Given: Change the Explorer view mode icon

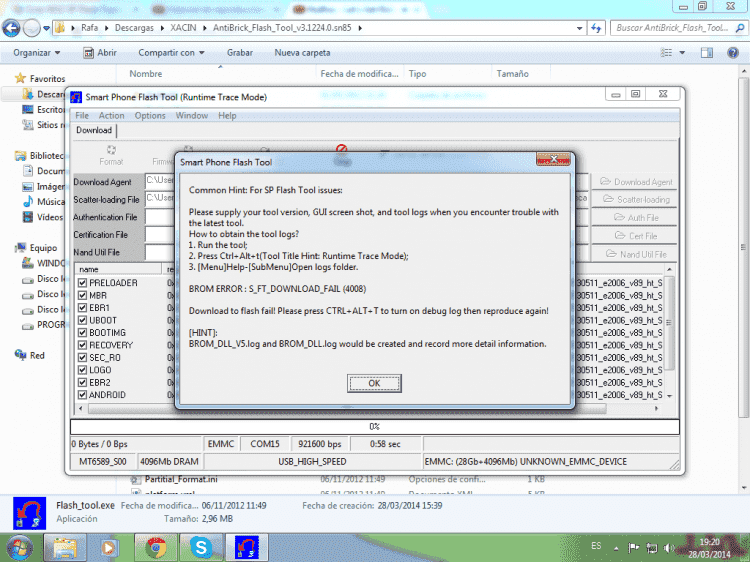Looking at the screenshot, I should [x=667, y=53].
